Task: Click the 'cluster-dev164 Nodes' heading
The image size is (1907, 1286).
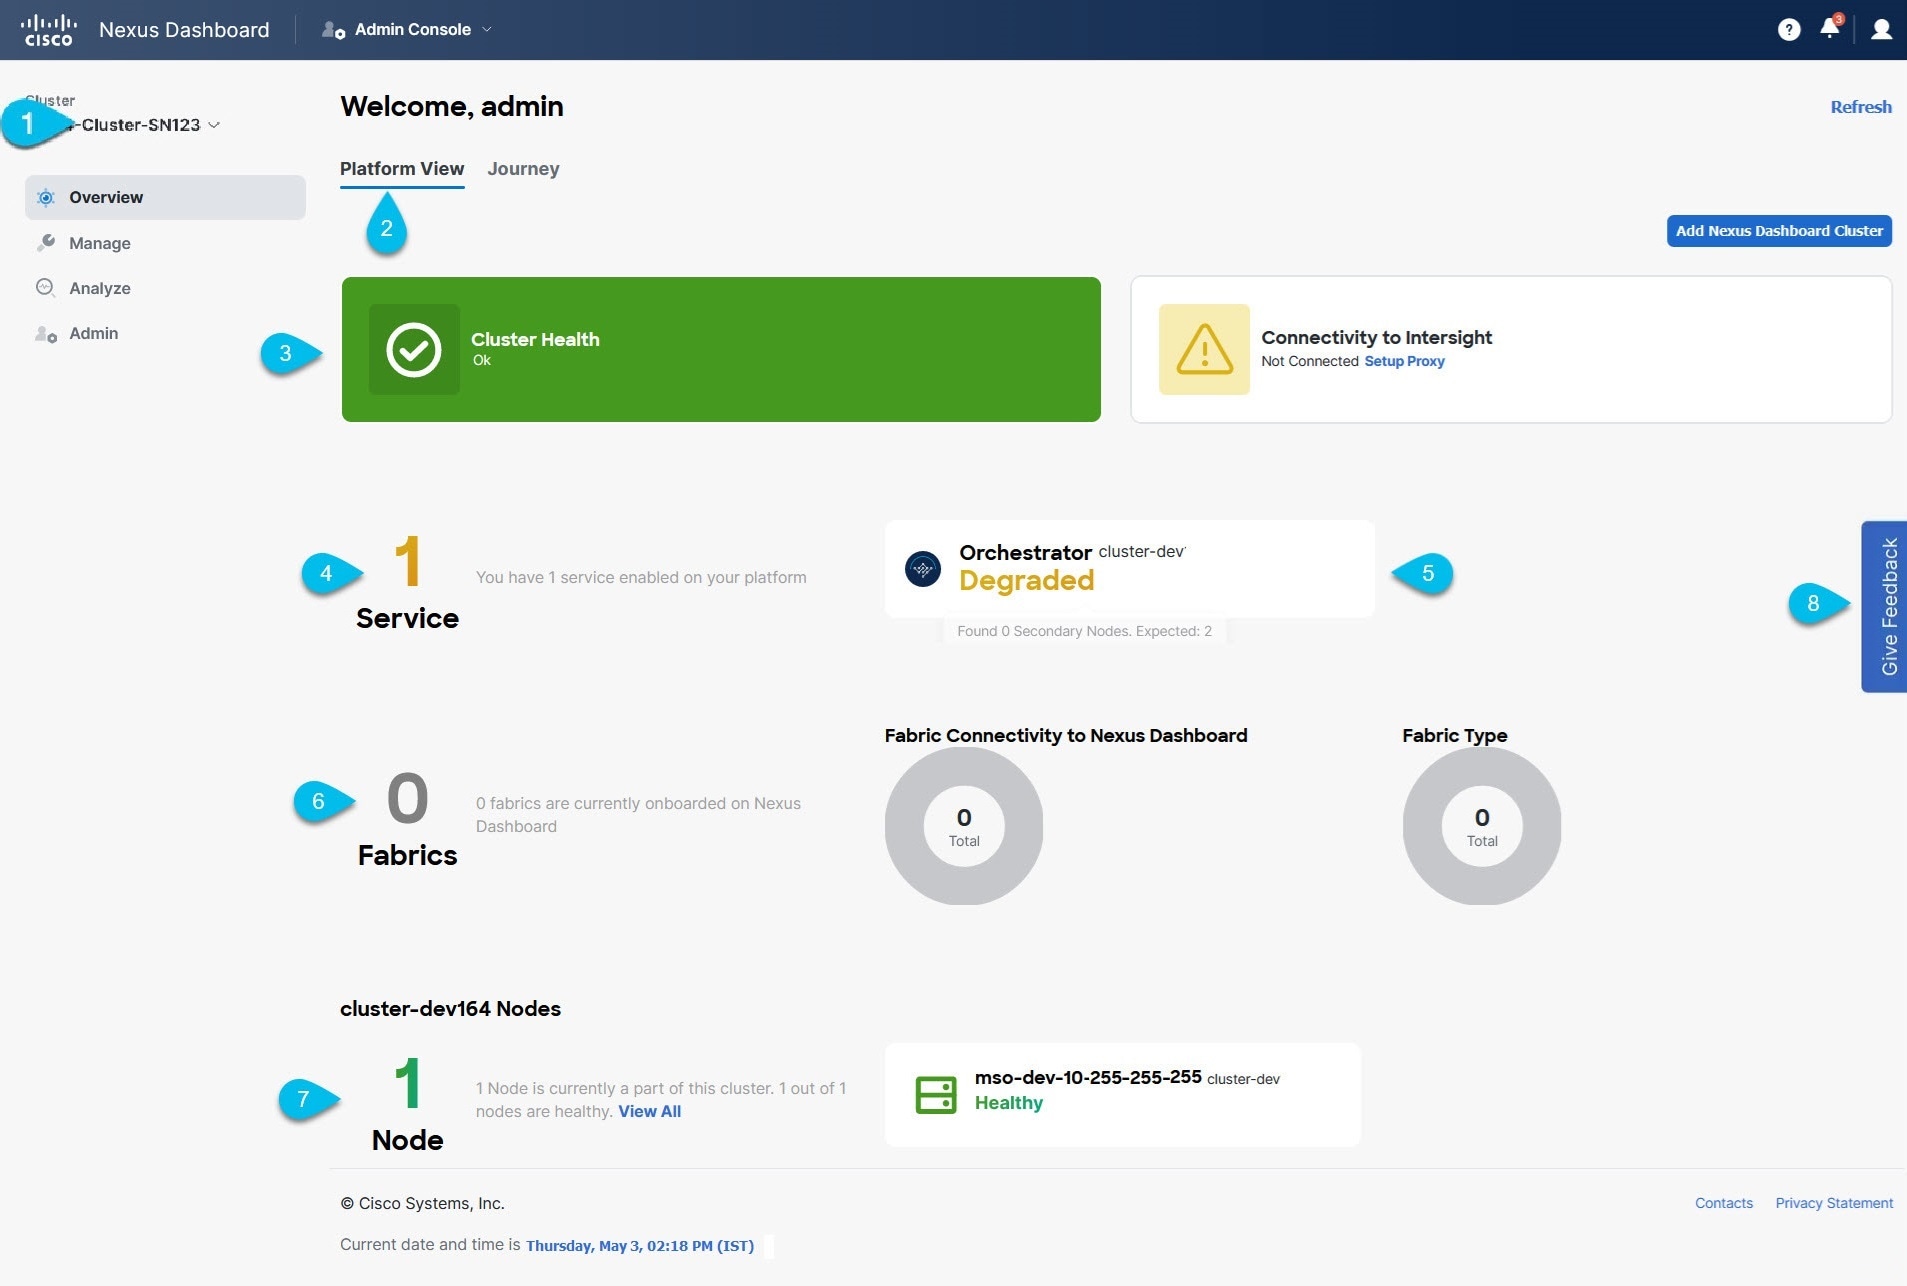Action: (x=450, y=1009)
